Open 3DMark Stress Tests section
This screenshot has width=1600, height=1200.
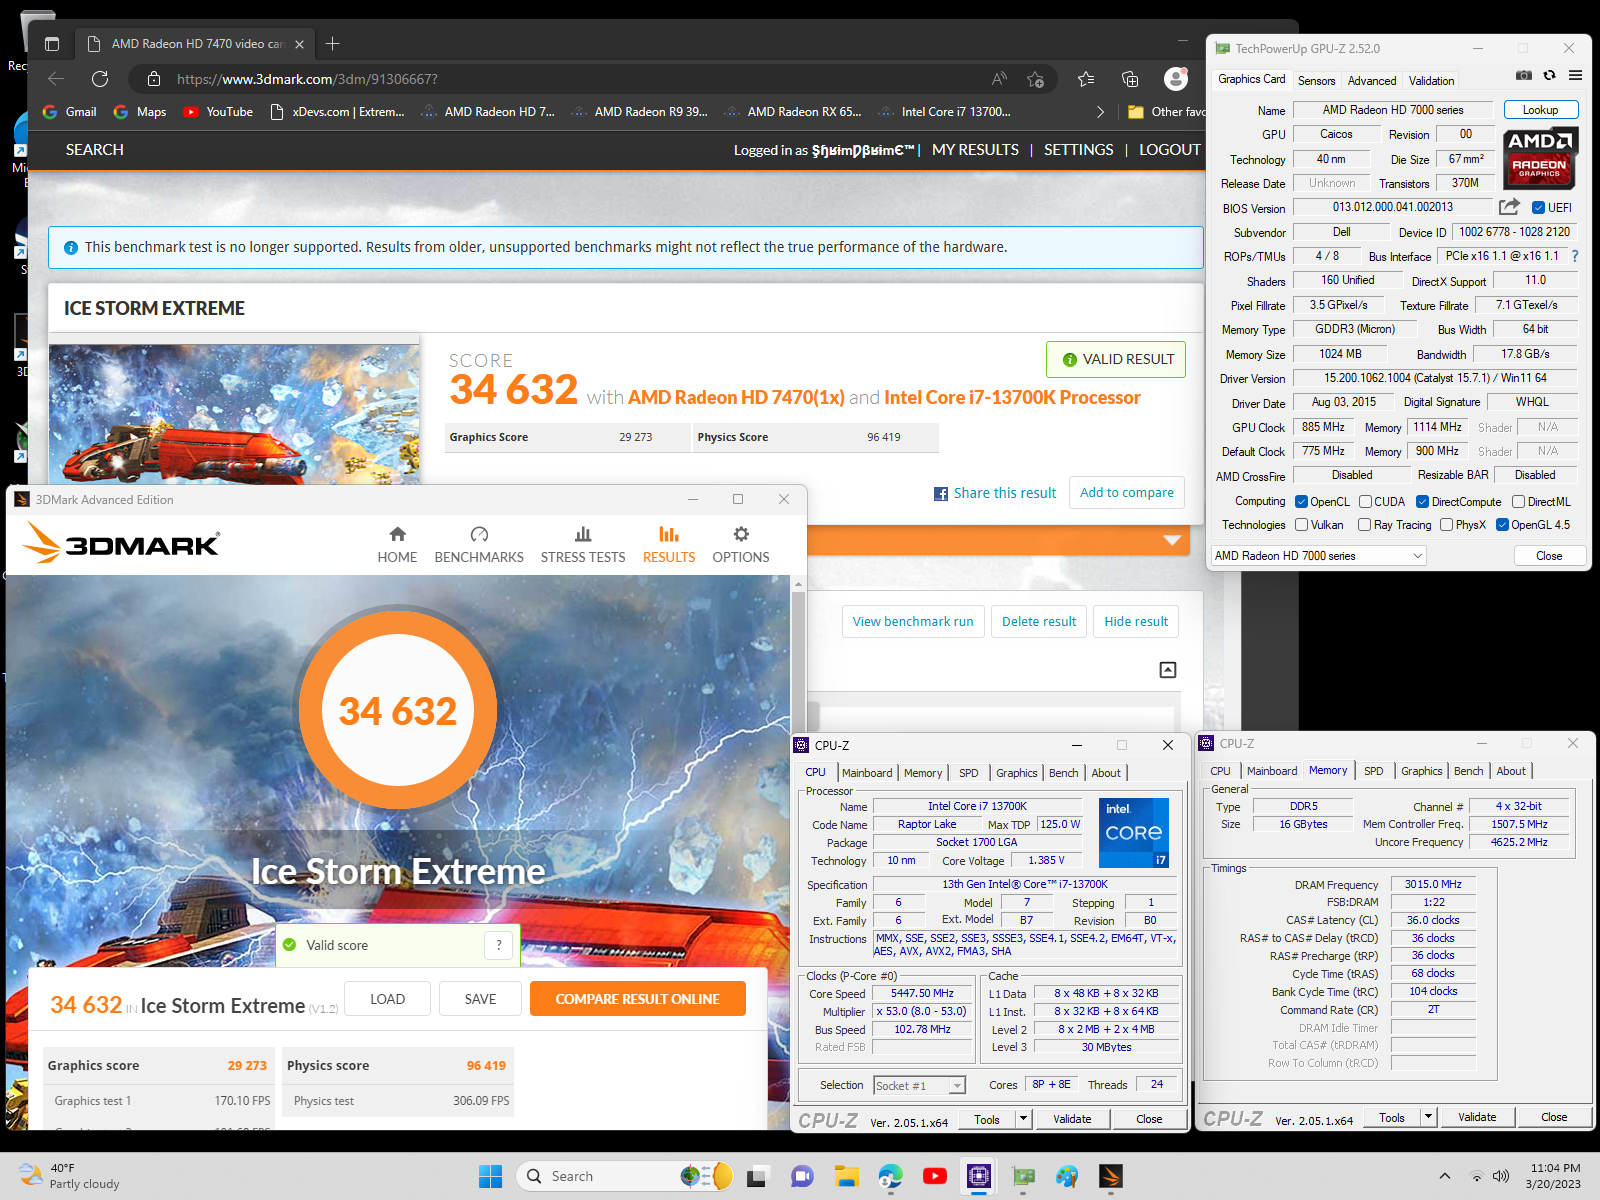pyautogui.click(x=583, y=545)
